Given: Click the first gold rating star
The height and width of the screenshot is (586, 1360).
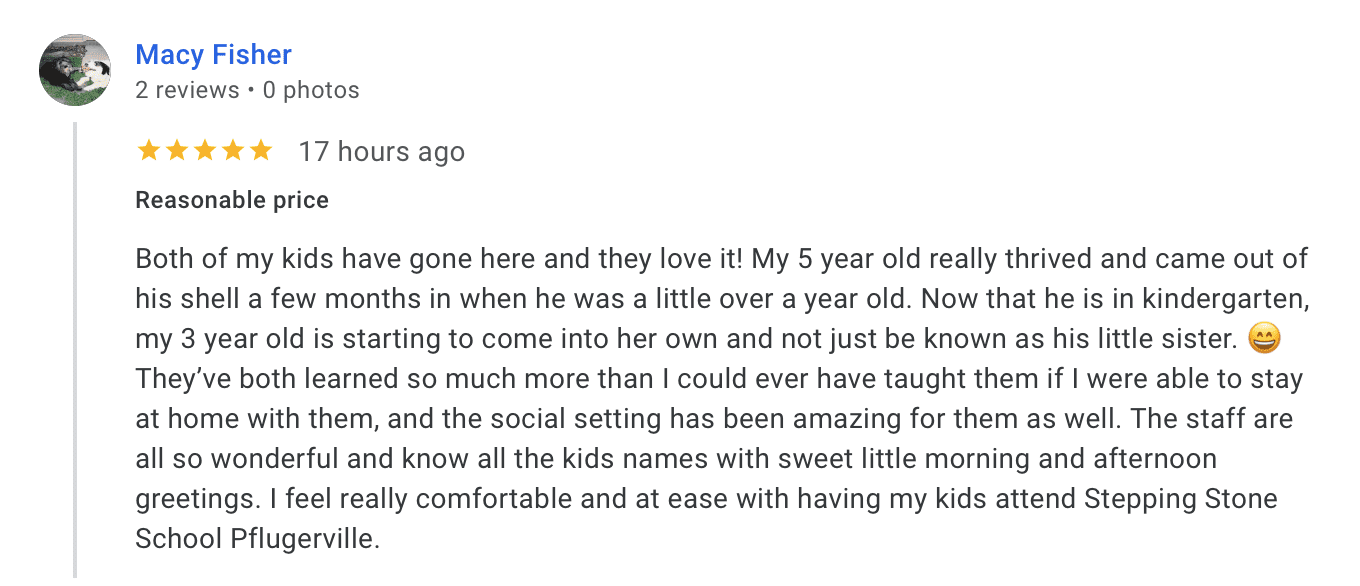Looking at the screenshot, I should tap(148, 151).
